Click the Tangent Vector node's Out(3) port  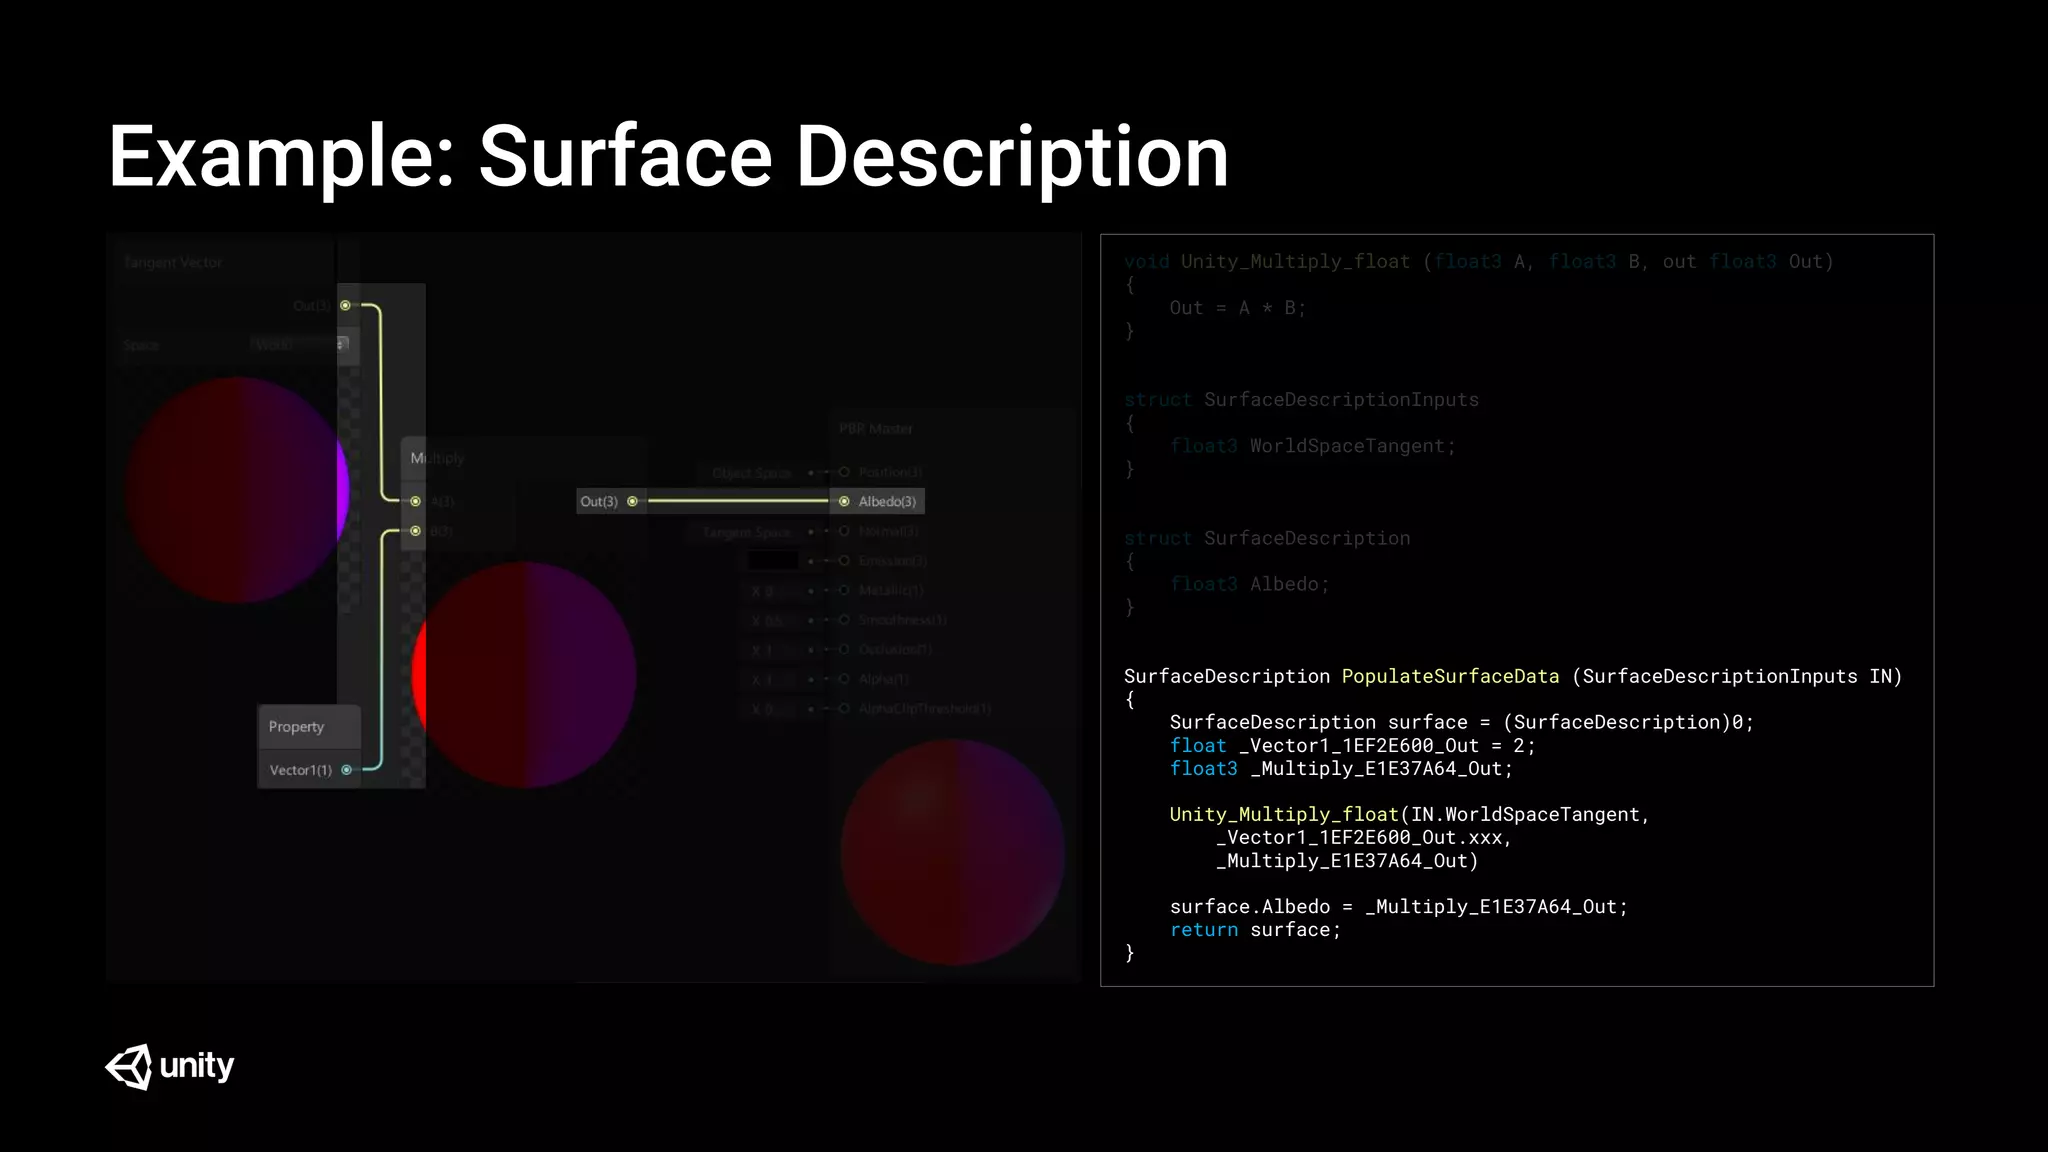tap(345, 305)
